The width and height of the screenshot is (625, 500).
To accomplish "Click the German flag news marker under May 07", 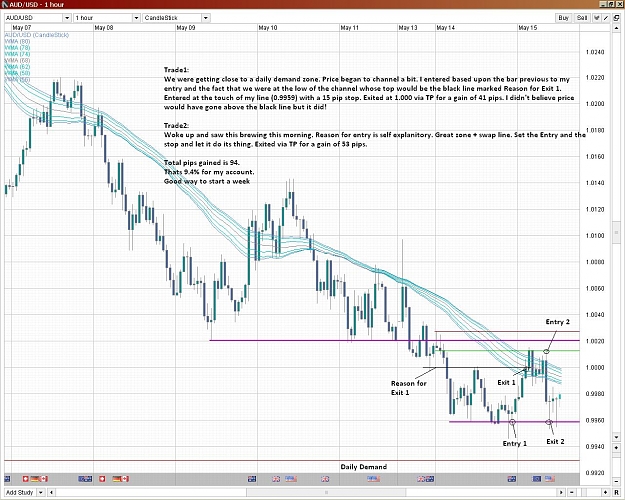I will [35, 478].
